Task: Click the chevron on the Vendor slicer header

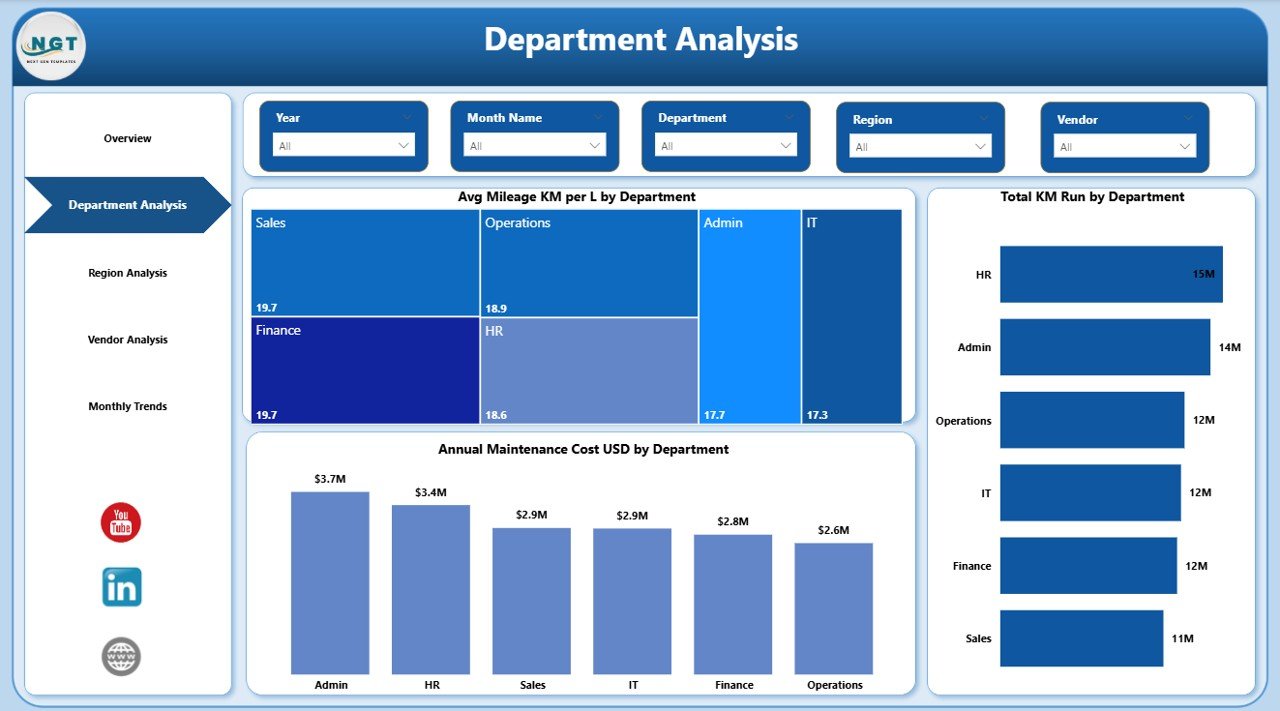Action: click(1187, 118)
